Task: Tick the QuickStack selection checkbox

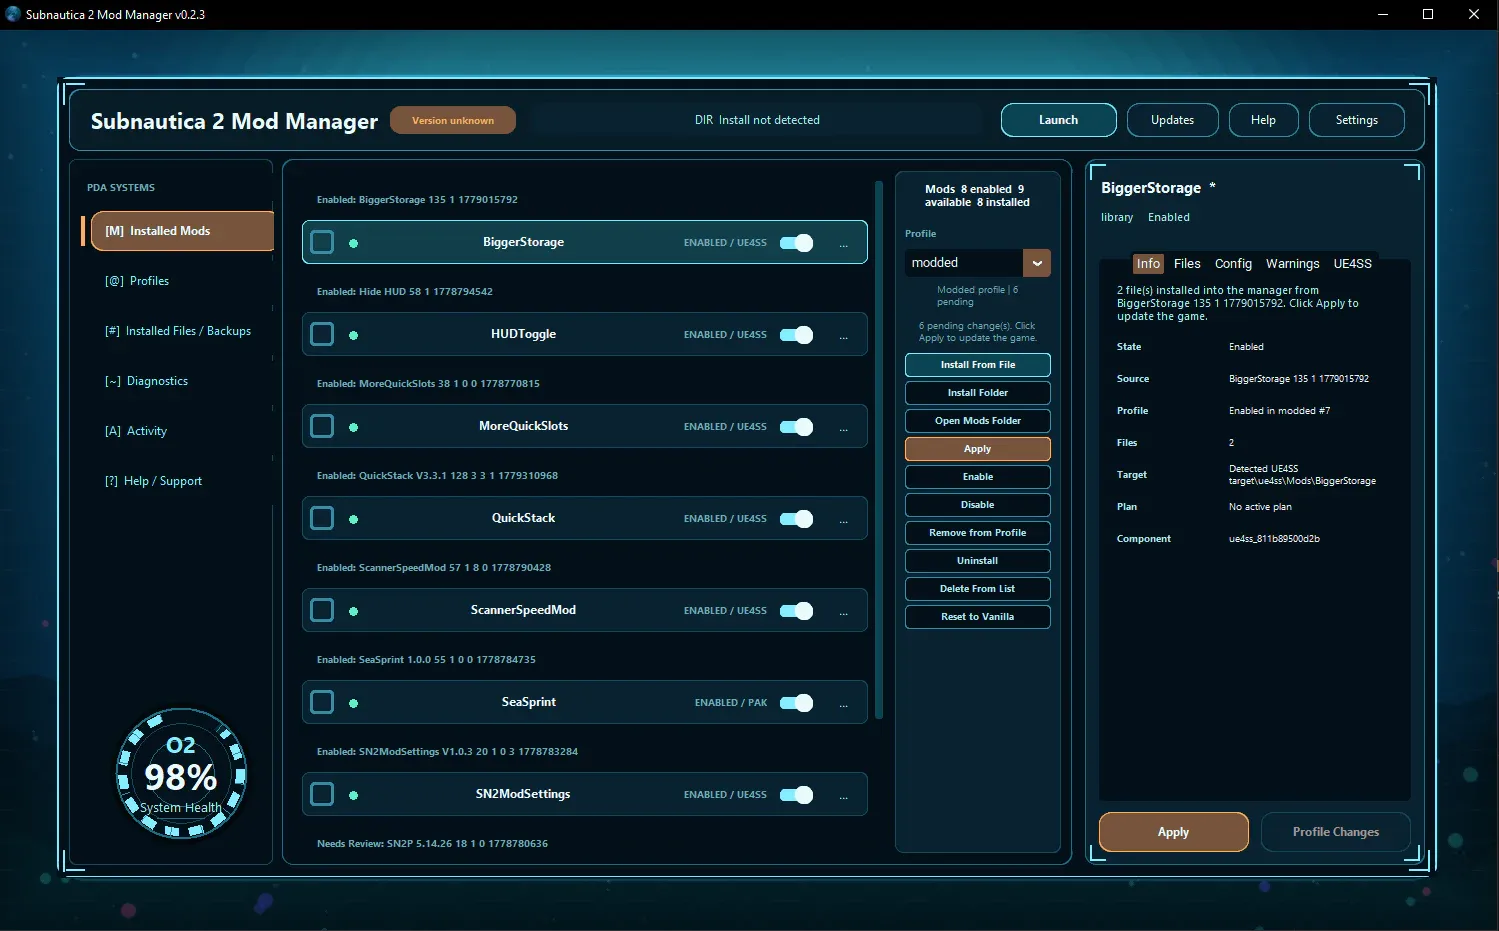Action: click(x=322, y=518)
